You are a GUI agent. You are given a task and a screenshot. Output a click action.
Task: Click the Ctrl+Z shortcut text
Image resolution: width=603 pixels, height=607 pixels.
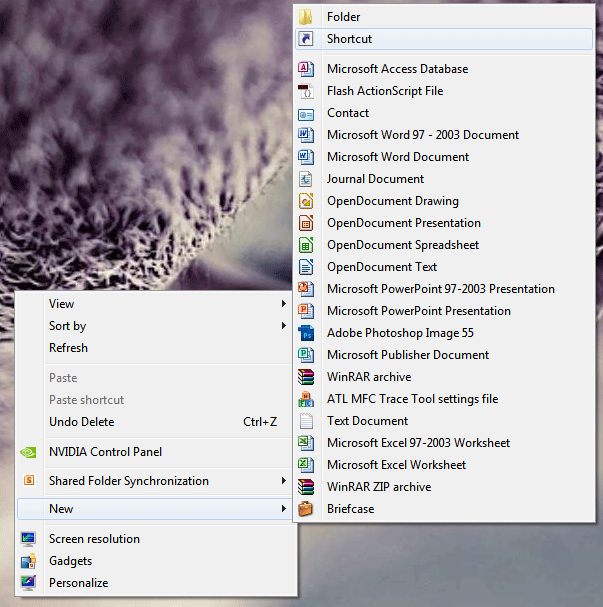click(x=260, y=422)
